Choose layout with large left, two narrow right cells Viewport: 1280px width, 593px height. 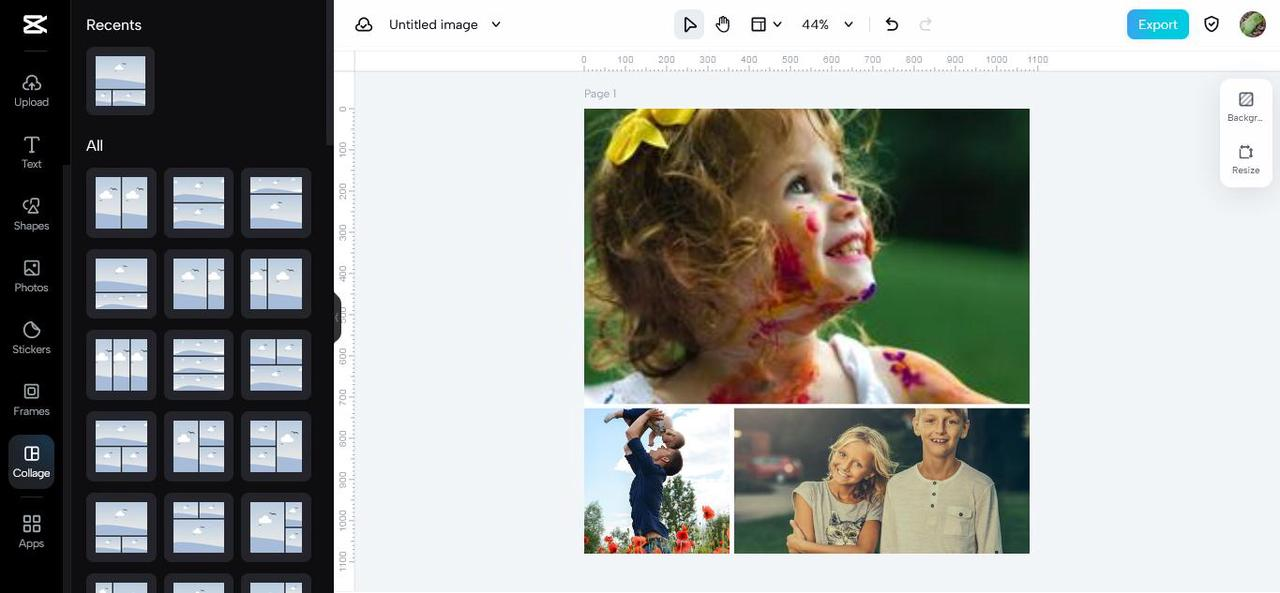(x=276, y=527)
